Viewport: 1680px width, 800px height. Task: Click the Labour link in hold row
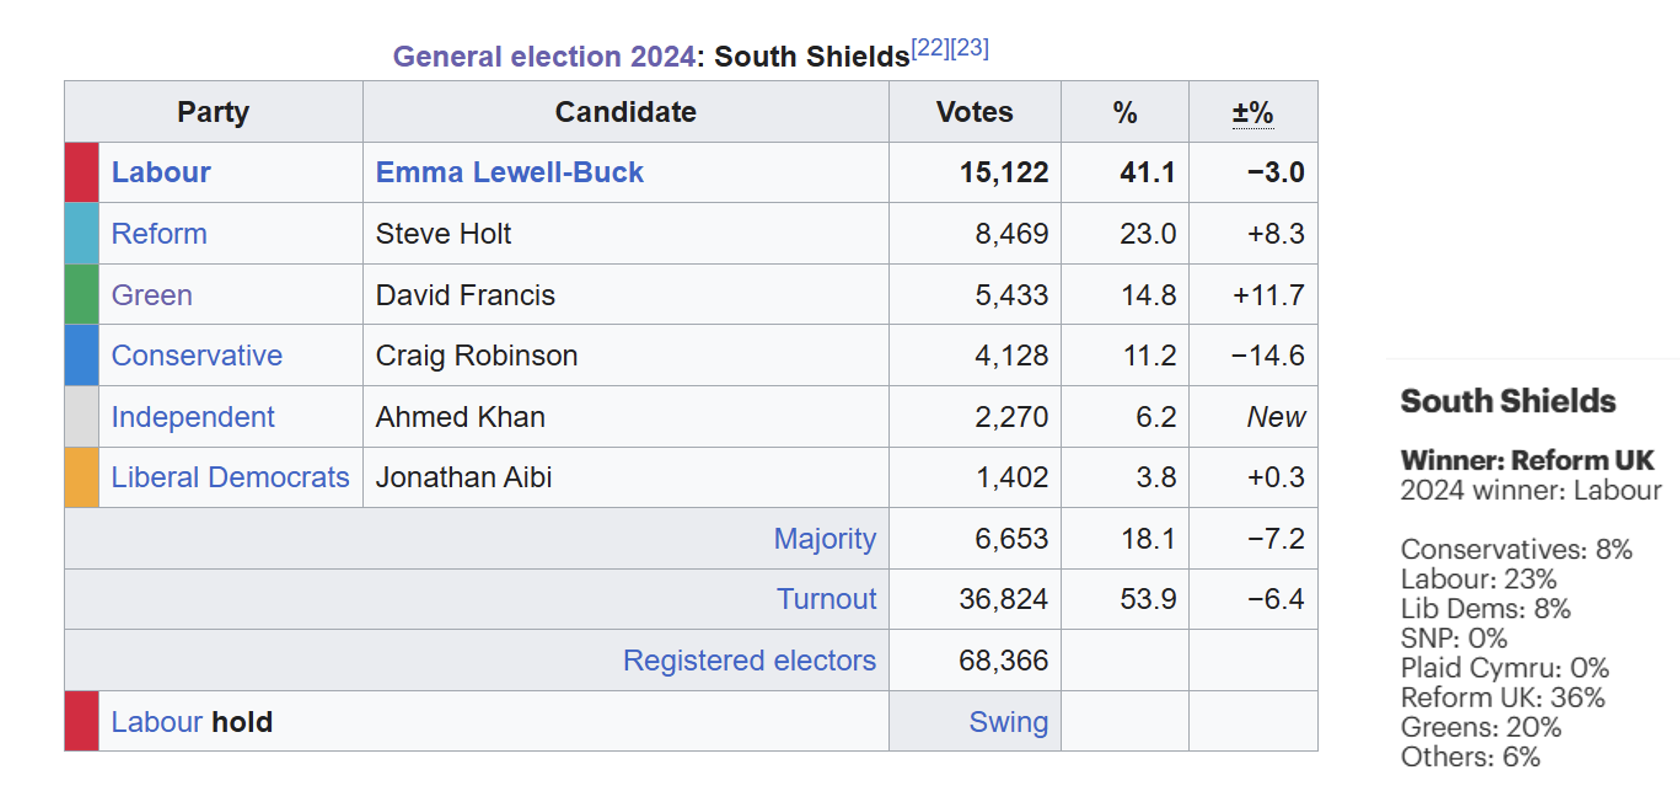point(156,722)
